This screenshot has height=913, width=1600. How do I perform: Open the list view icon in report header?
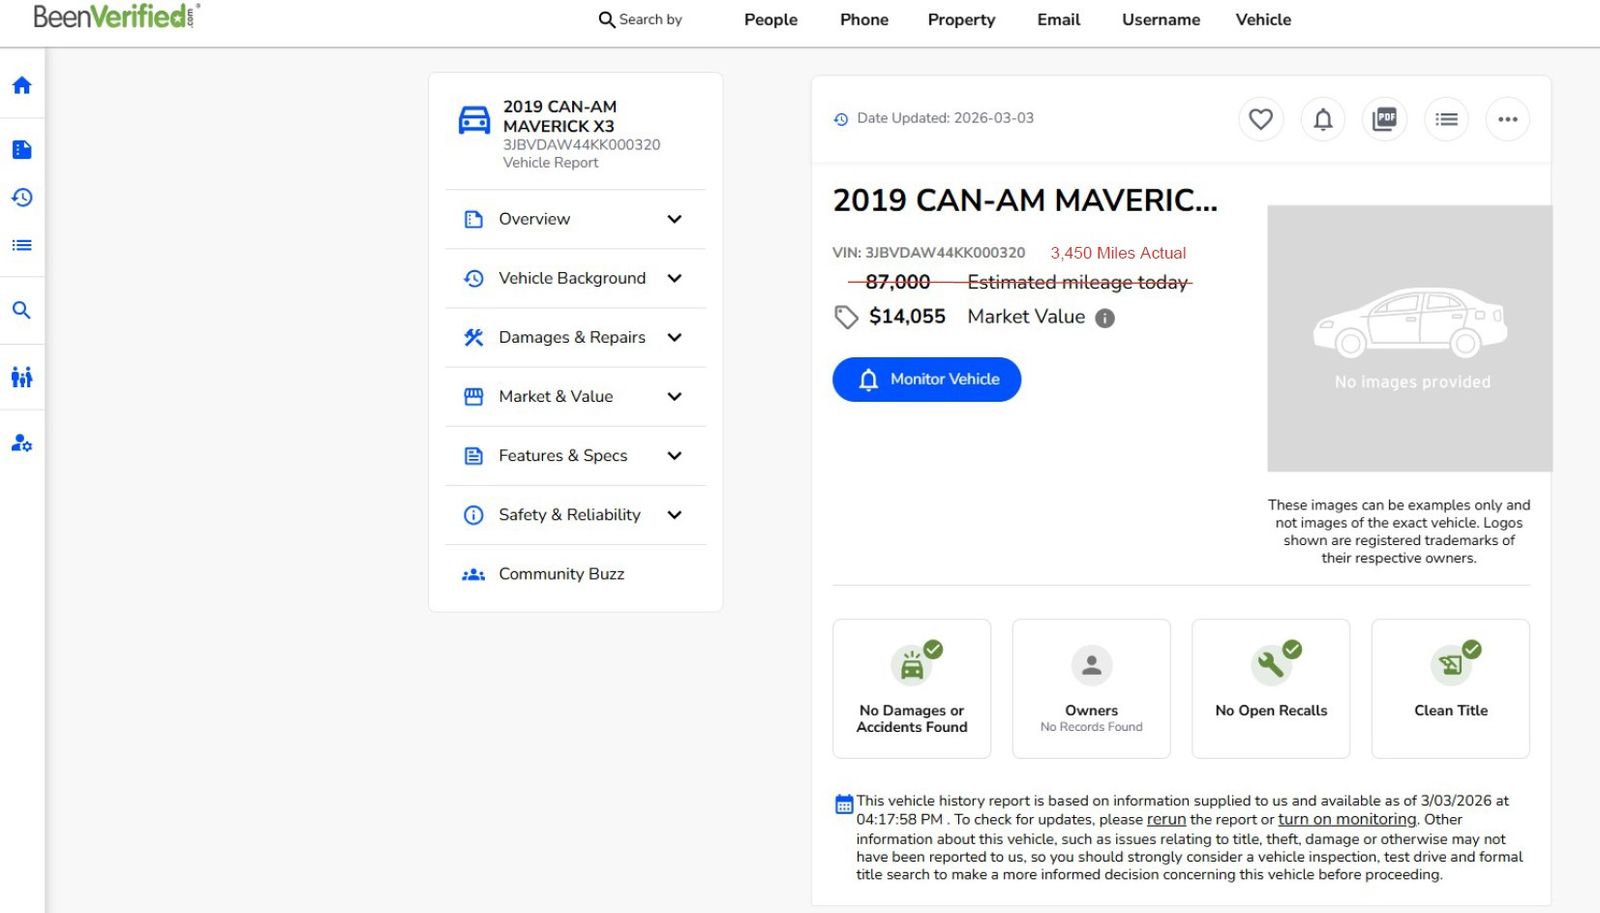[1446, 119]
